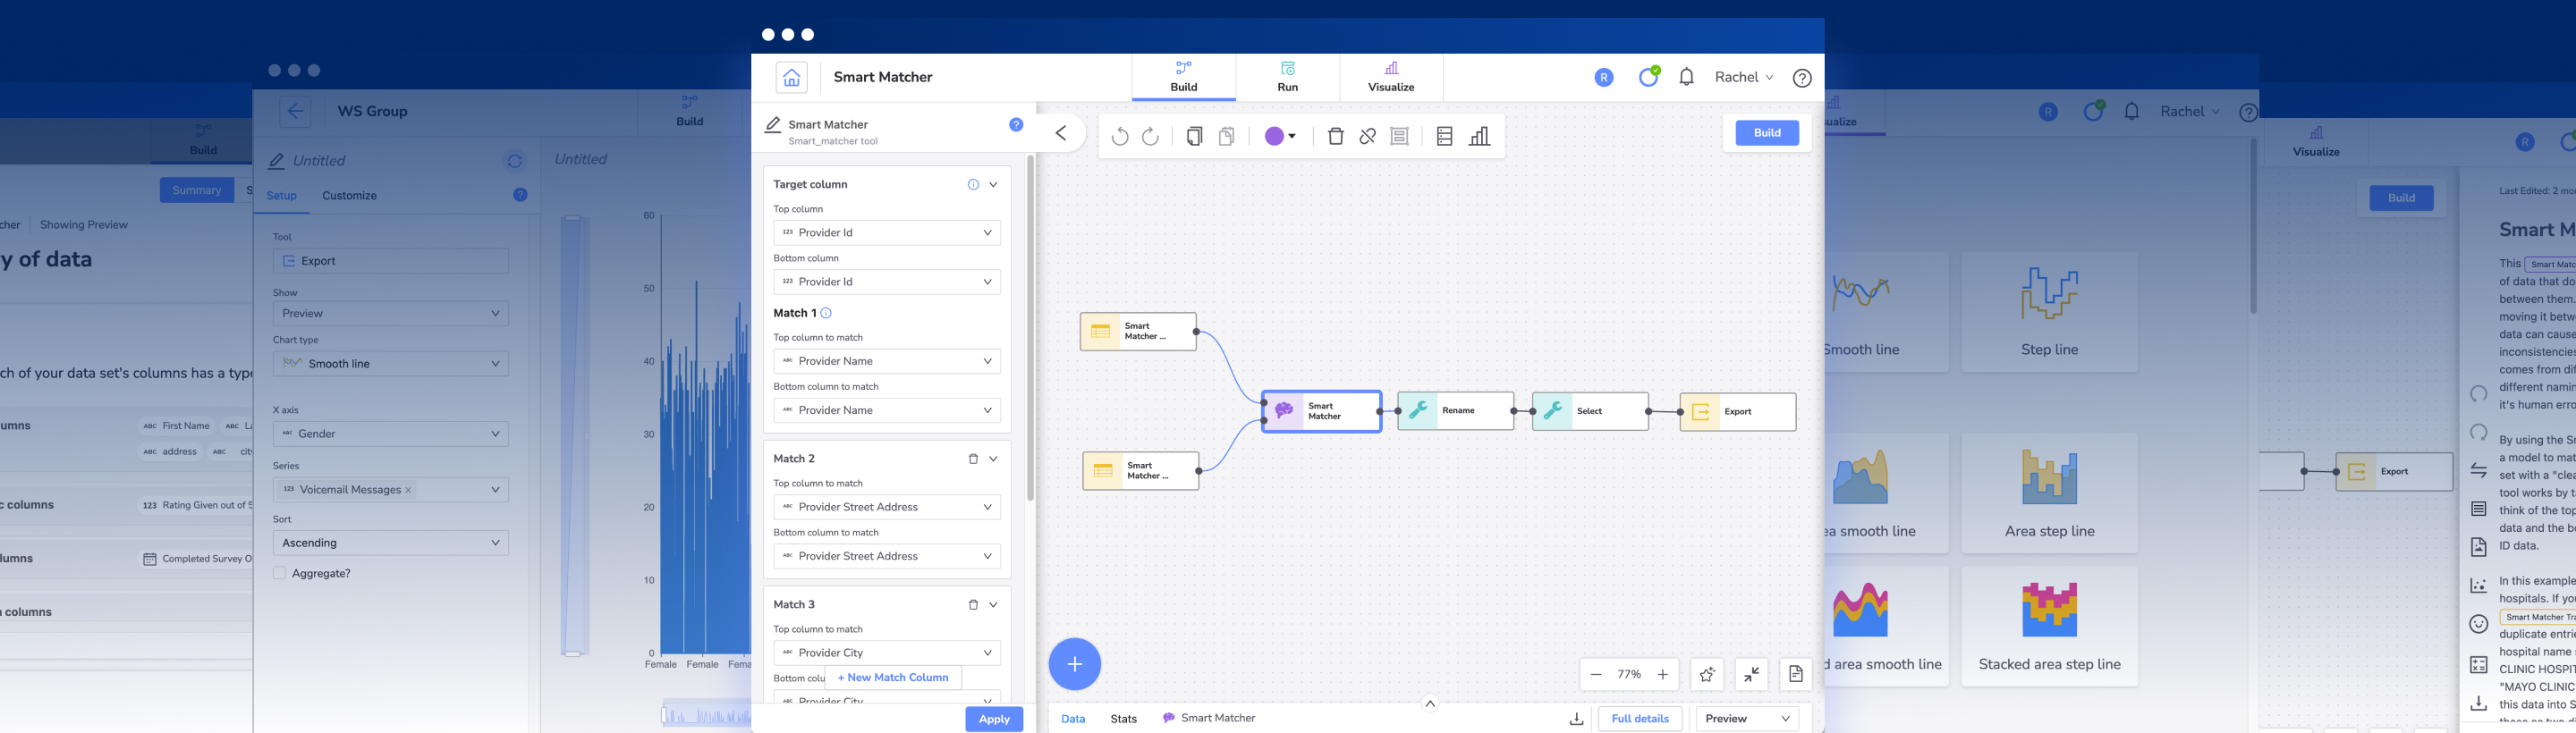
Task: Click the collapse arrows fit-to-screen icon
Action: (1751, 675)
